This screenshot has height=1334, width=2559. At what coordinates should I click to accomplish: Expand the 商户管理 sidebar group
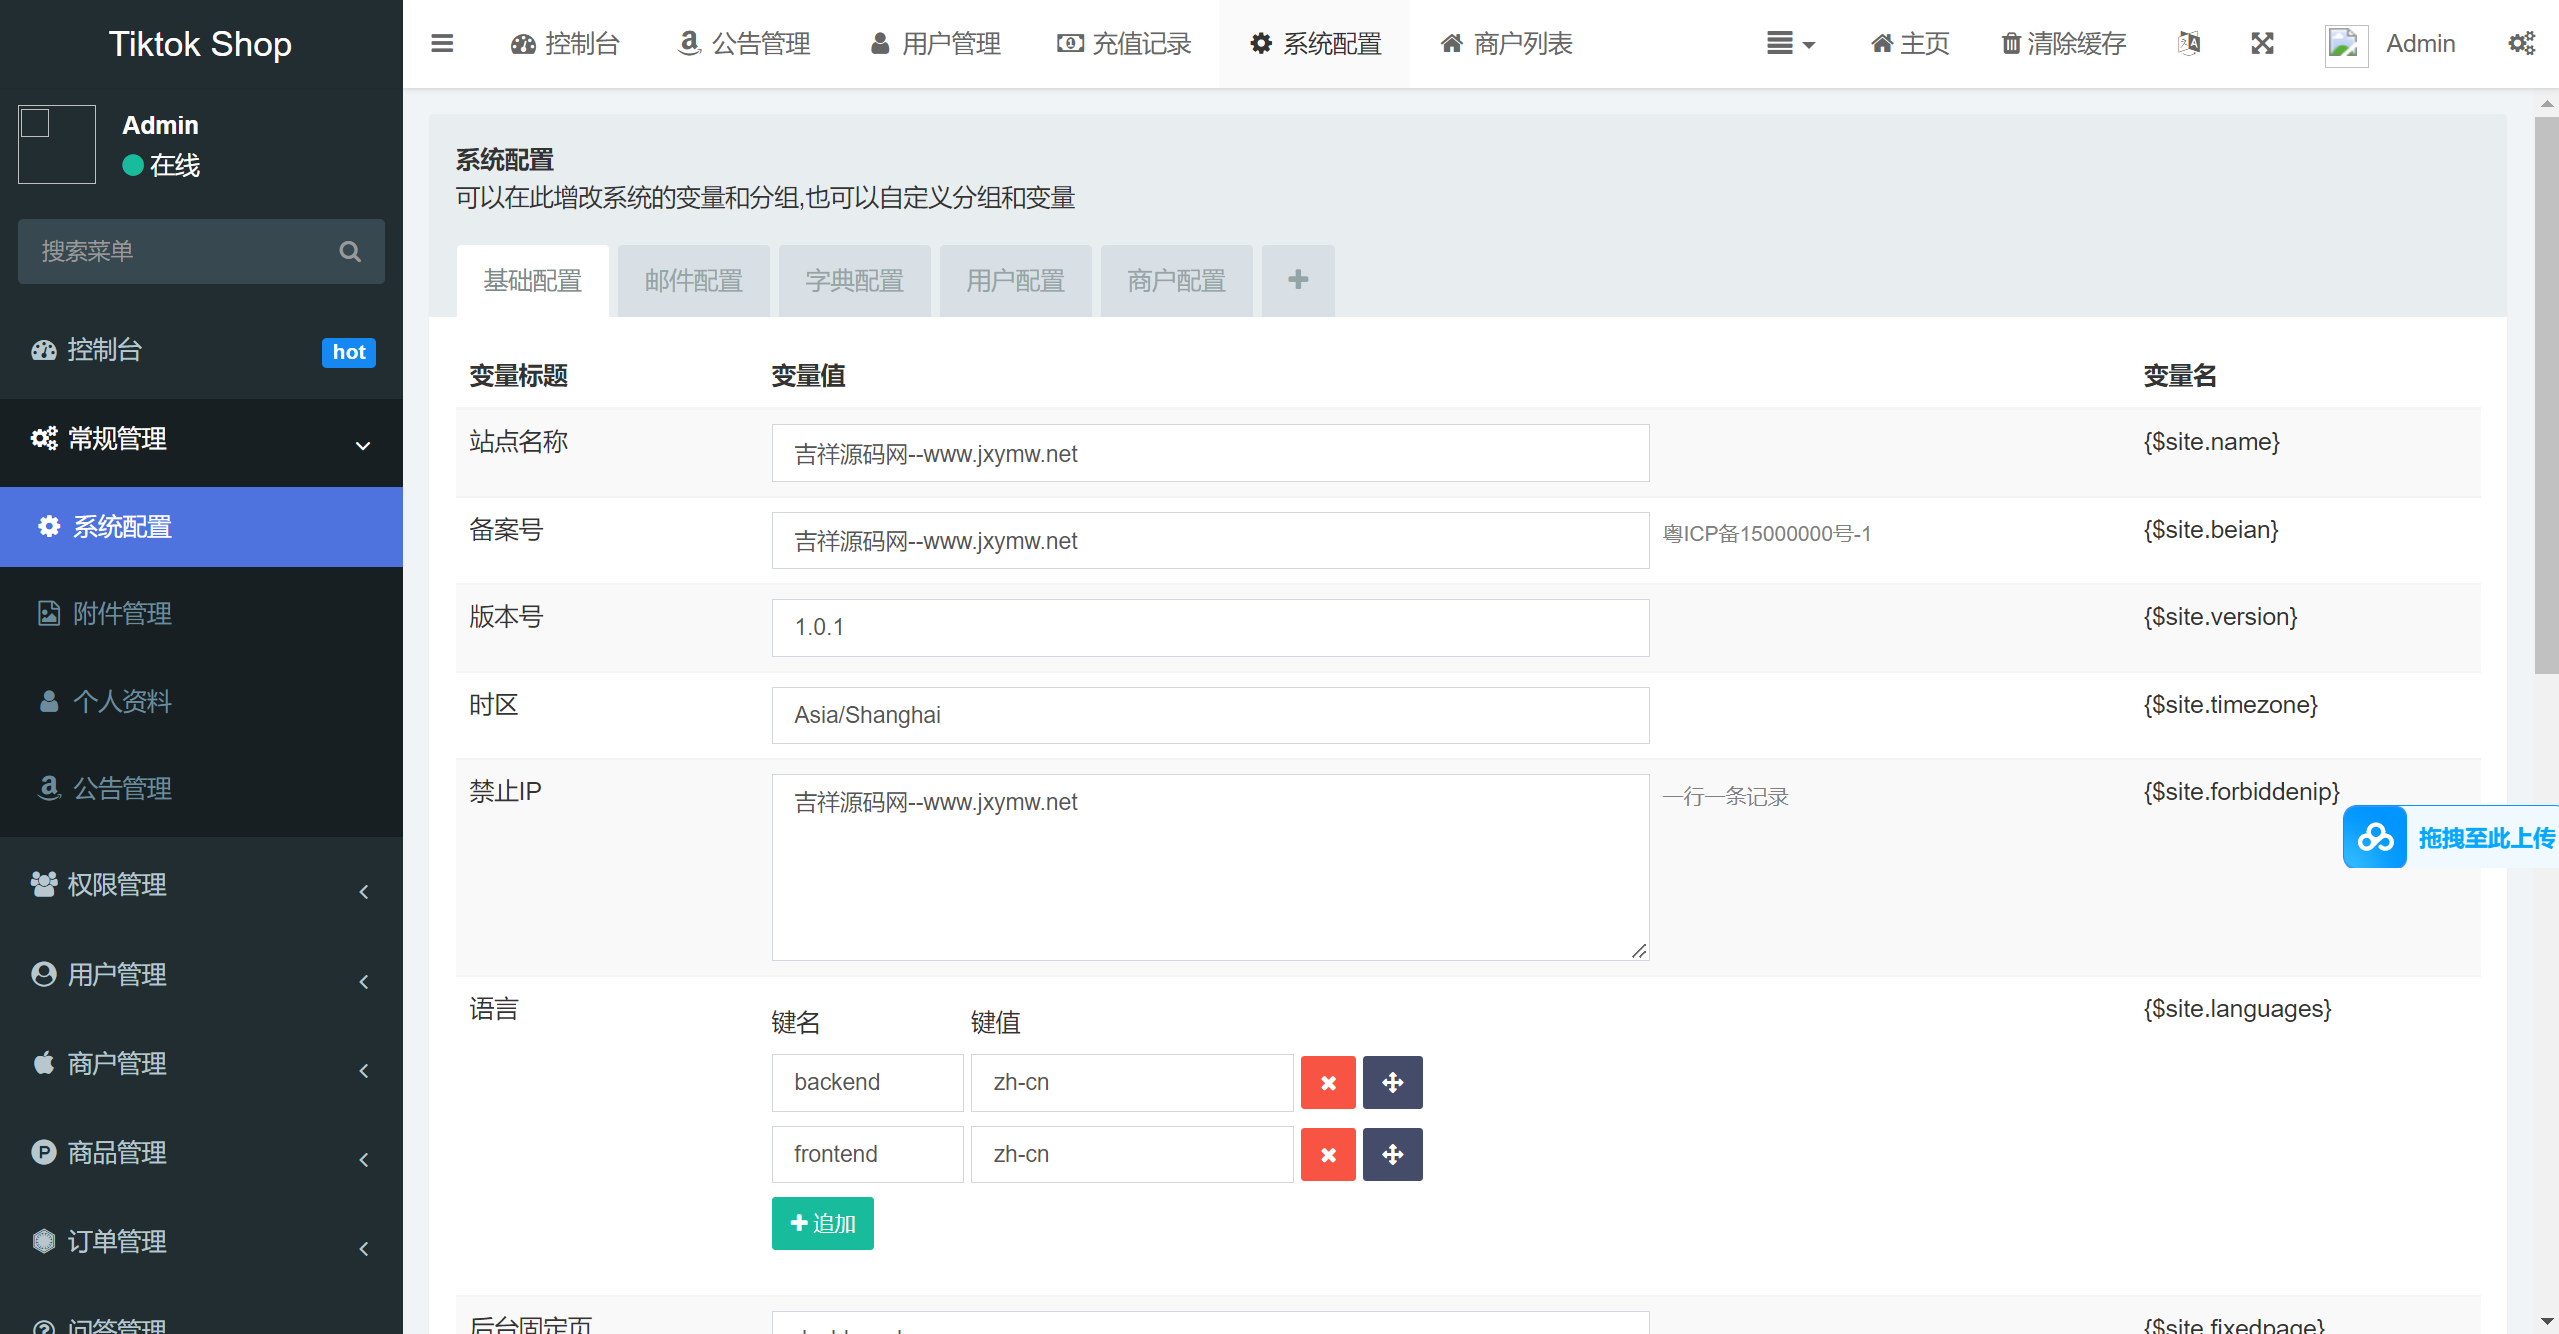(201, 1064)
